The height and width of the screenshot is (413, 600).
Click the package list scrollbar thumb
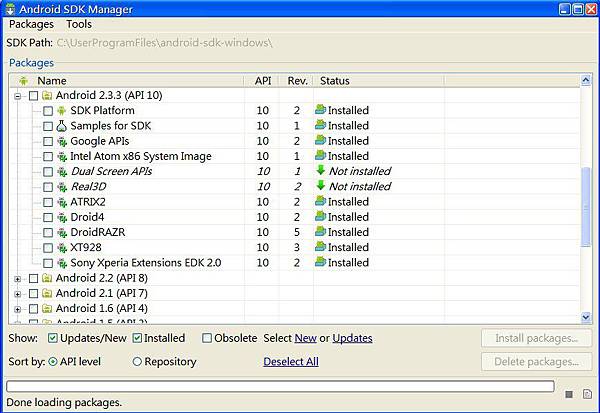click(586, 207)
